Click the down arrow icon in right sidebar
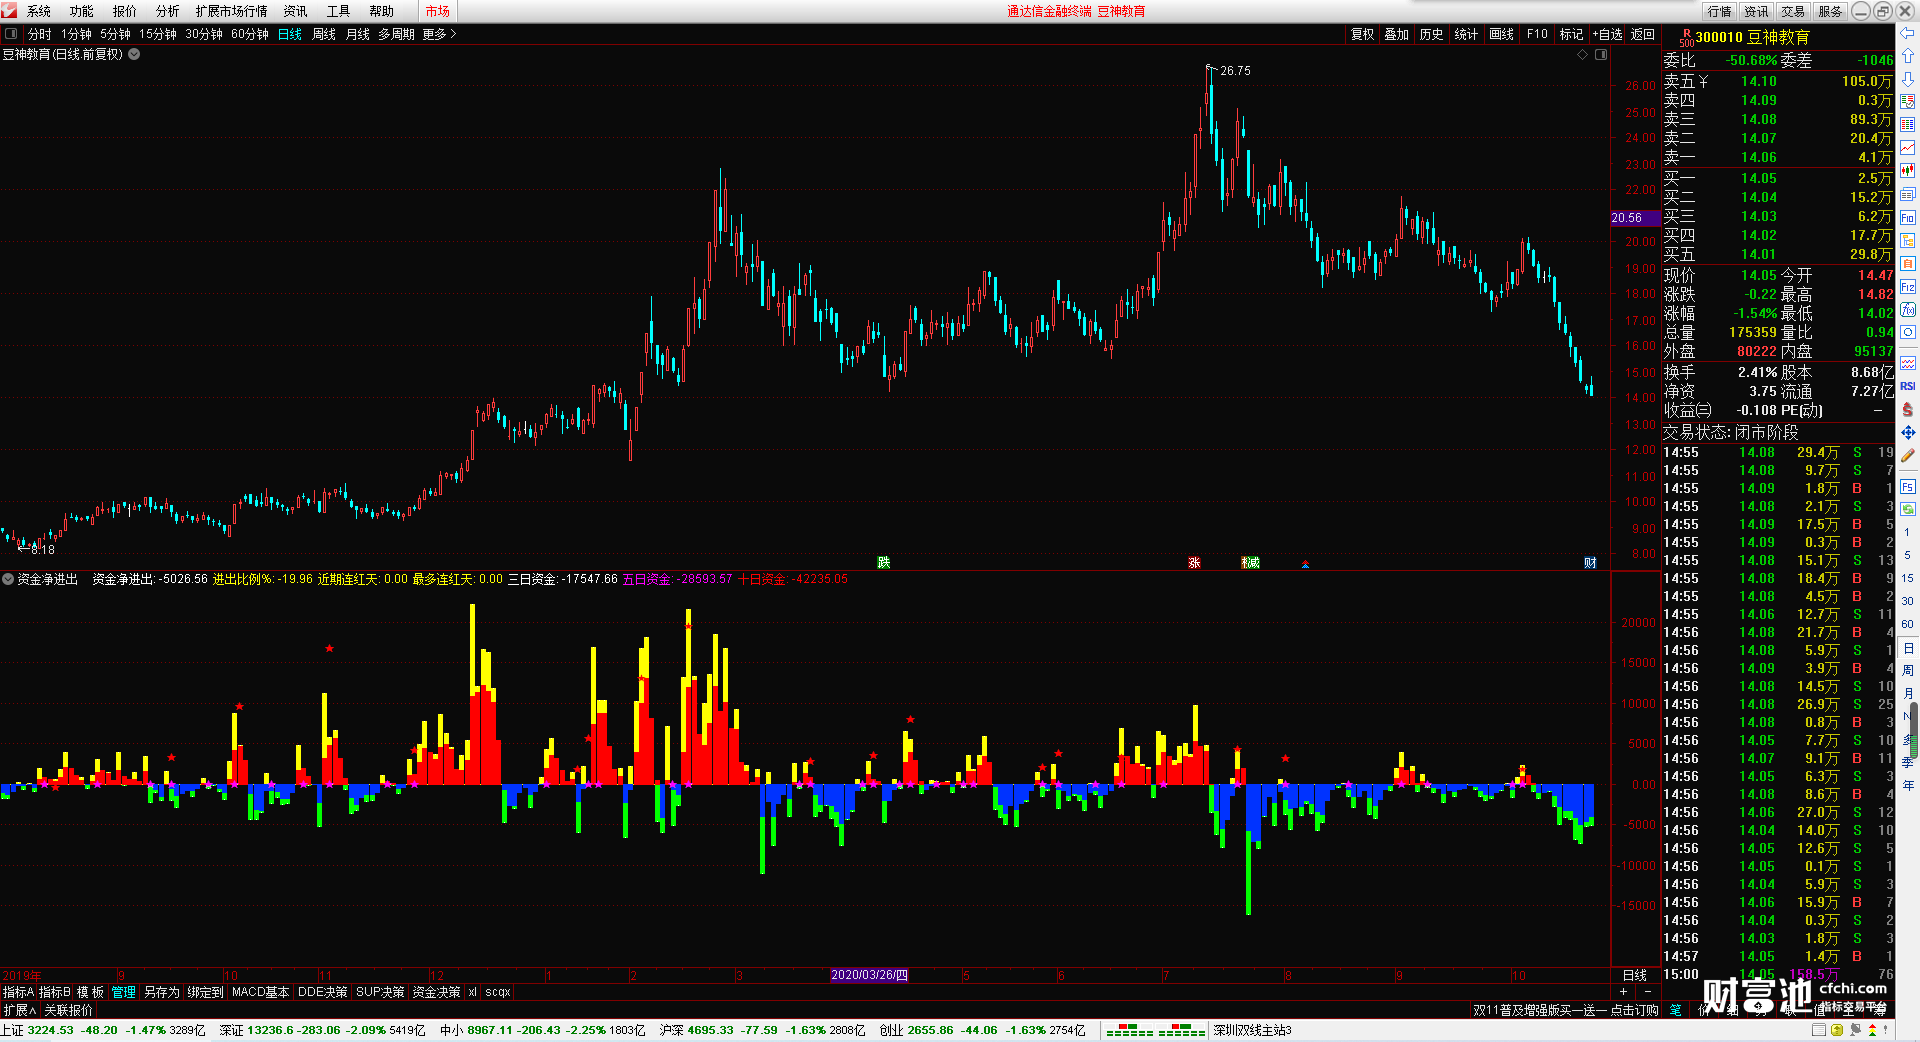The width and height of the screenshot is (1920, 1042). (1908, 79)
